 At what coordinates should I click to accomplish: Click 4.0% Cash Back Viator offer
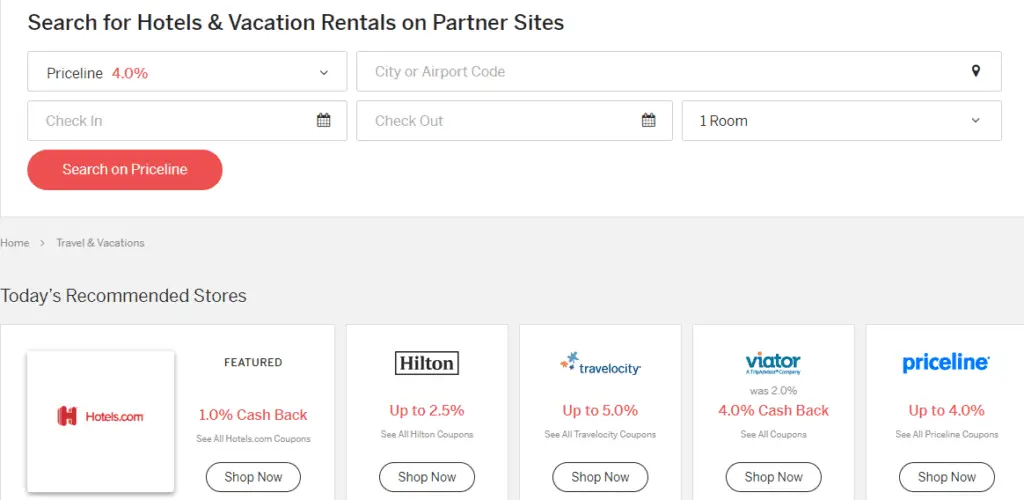point(773,411)
